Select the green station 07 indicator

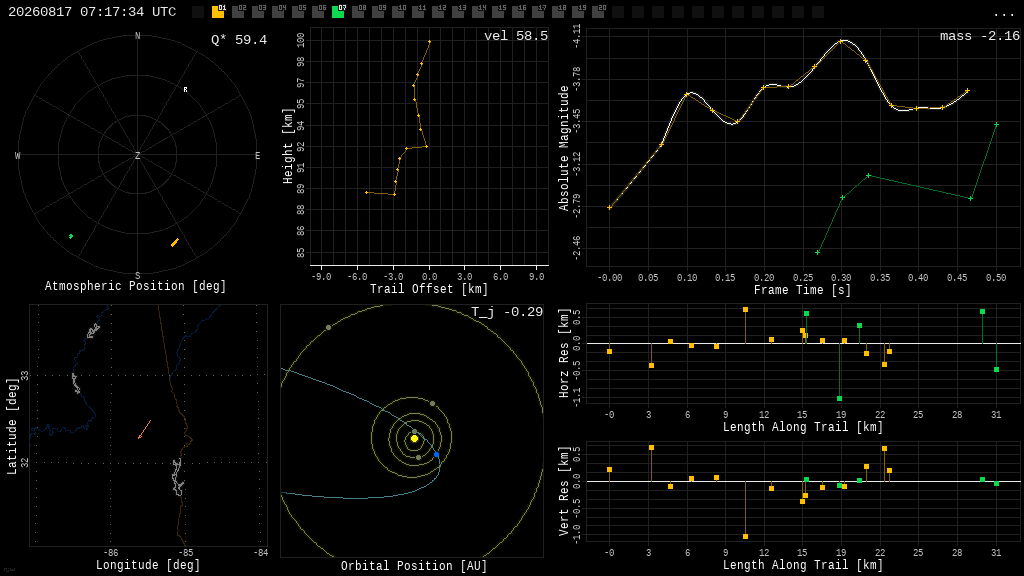[338, 12]
